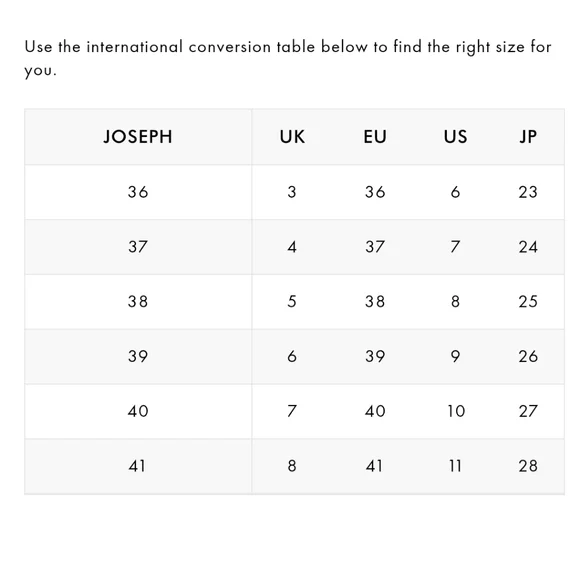Select the US column header
This screenshot has width=580, height=580.
click(x=455, y=136)
